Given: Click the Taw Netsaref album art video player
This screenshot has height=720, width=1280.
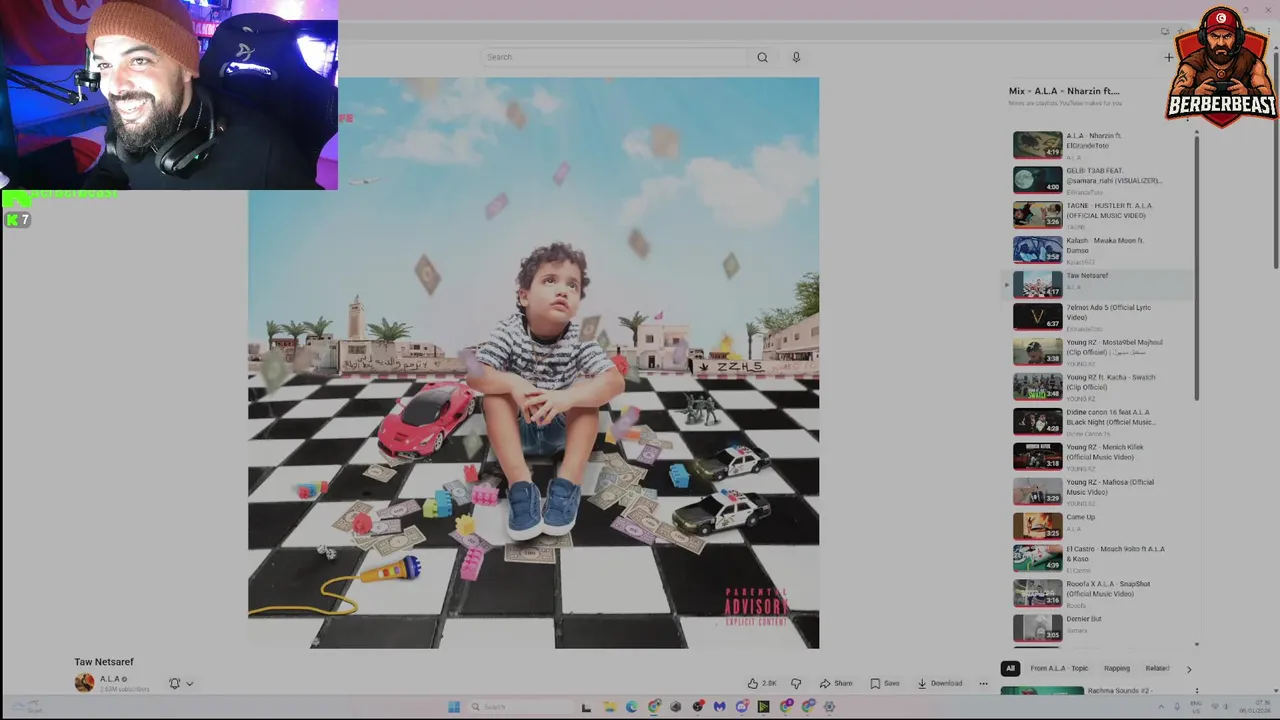Looking at the screenshot, I should point(533,363).
